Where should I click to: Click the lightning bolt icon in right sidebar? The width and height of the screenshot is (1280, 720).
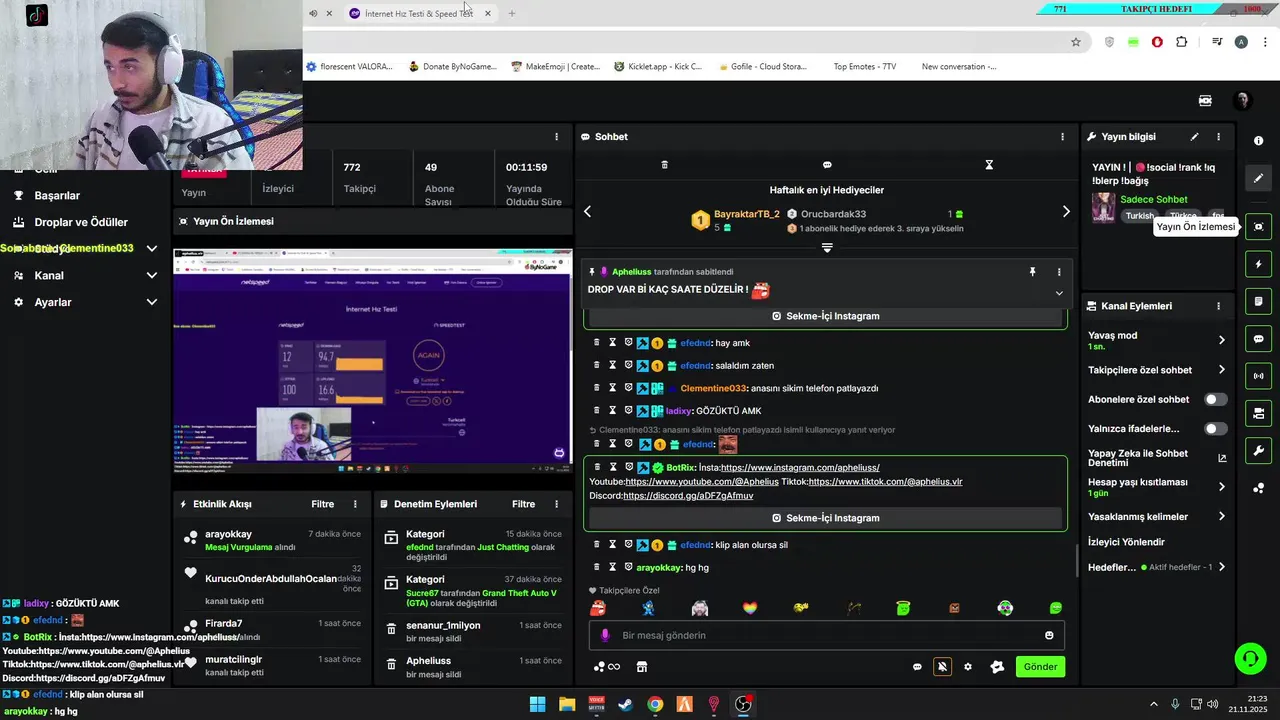pyautogui.click(x=1259, y=264)
